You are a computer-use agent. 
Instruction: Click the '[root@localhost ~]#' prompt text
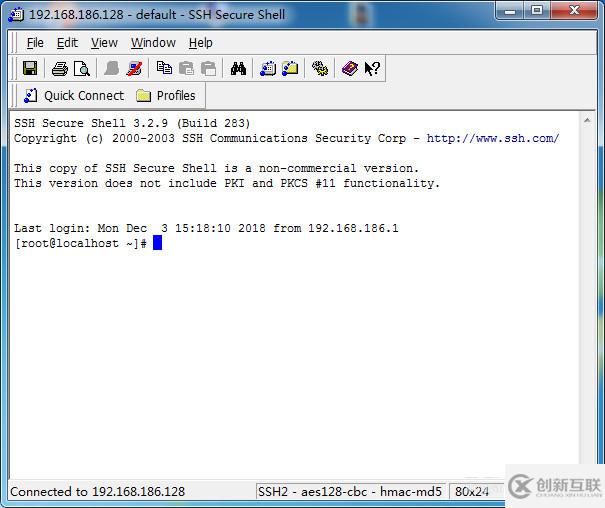click(80, 243)
